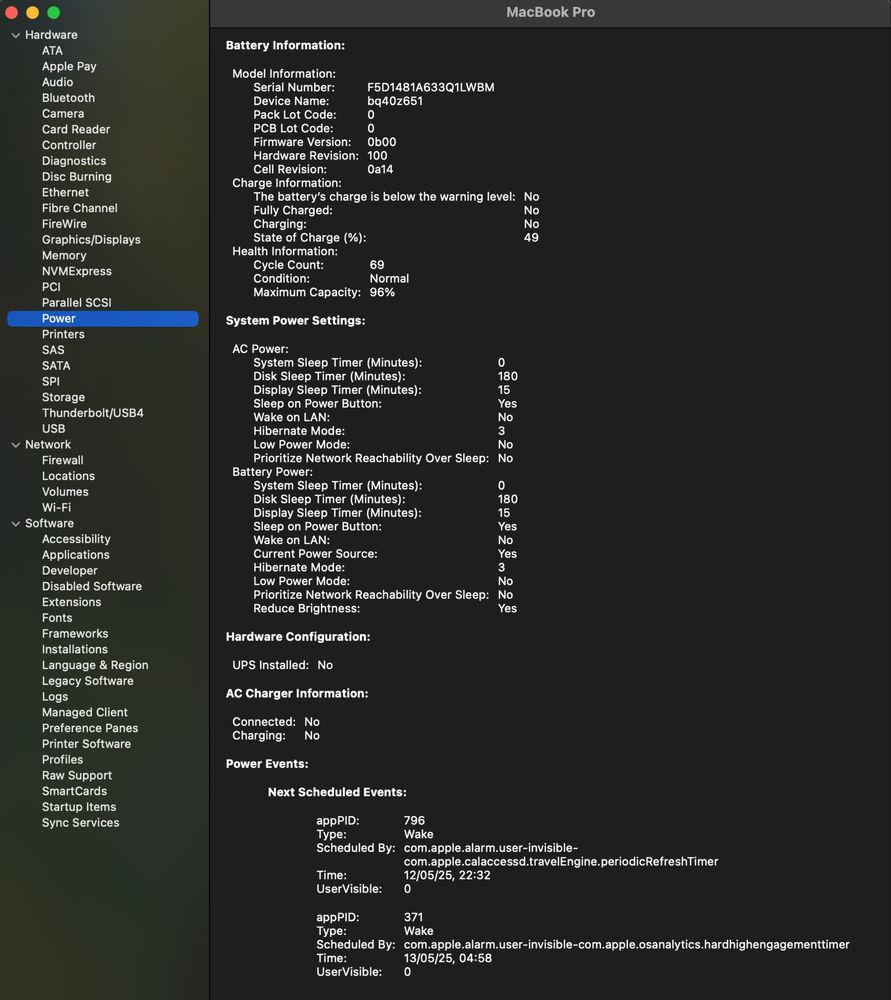Open FireWire information

64,224
